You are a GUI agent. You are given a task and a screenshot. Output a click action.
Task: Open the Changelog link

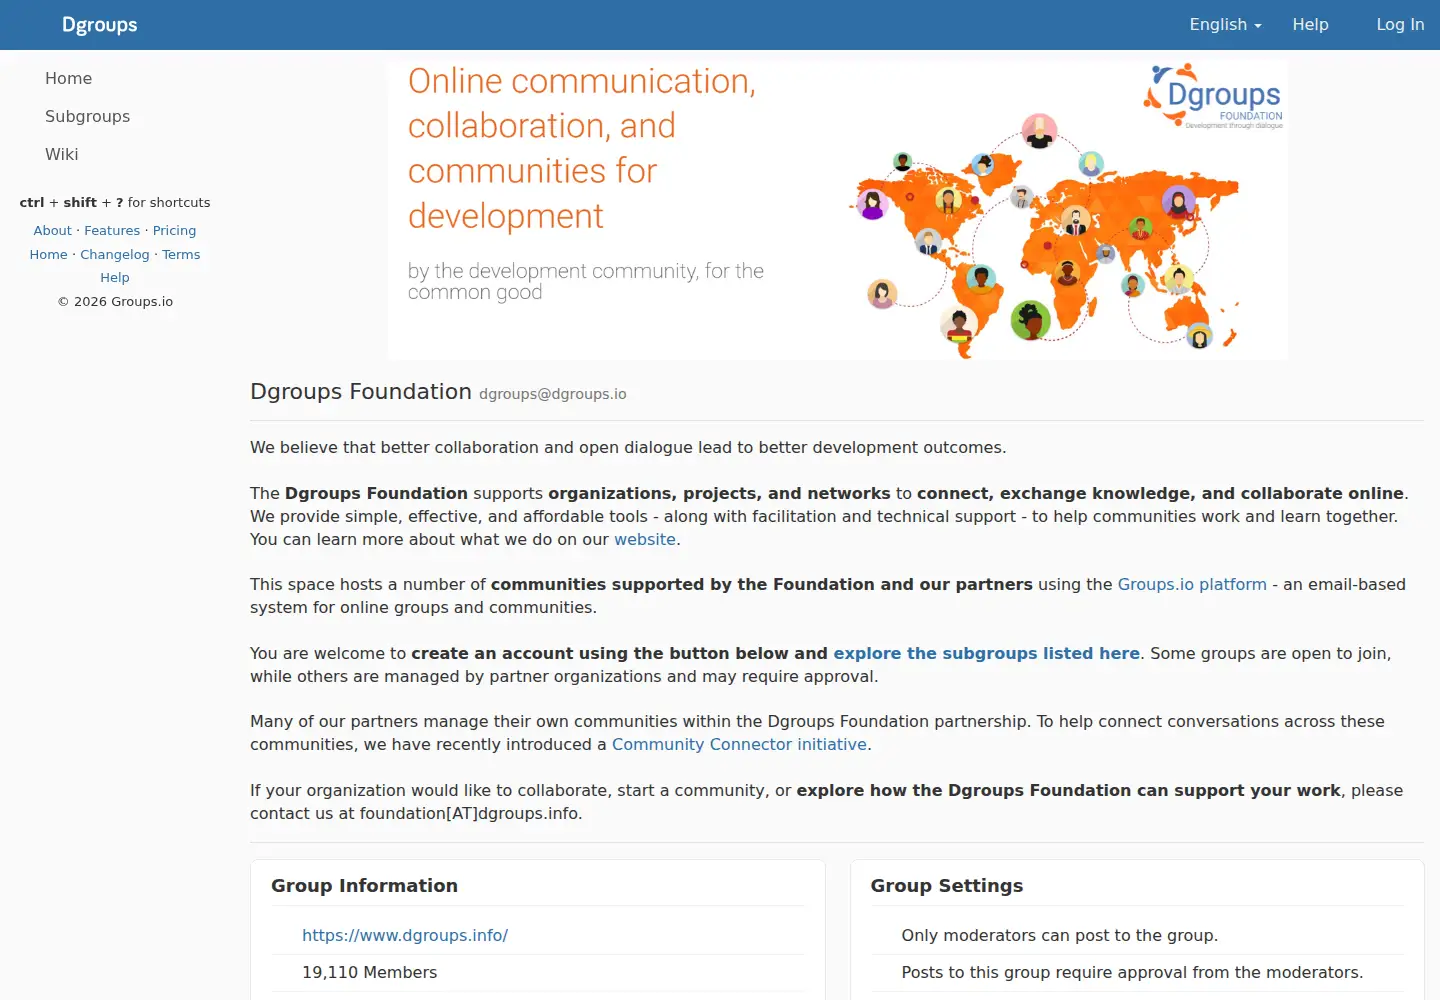[115, 254]
